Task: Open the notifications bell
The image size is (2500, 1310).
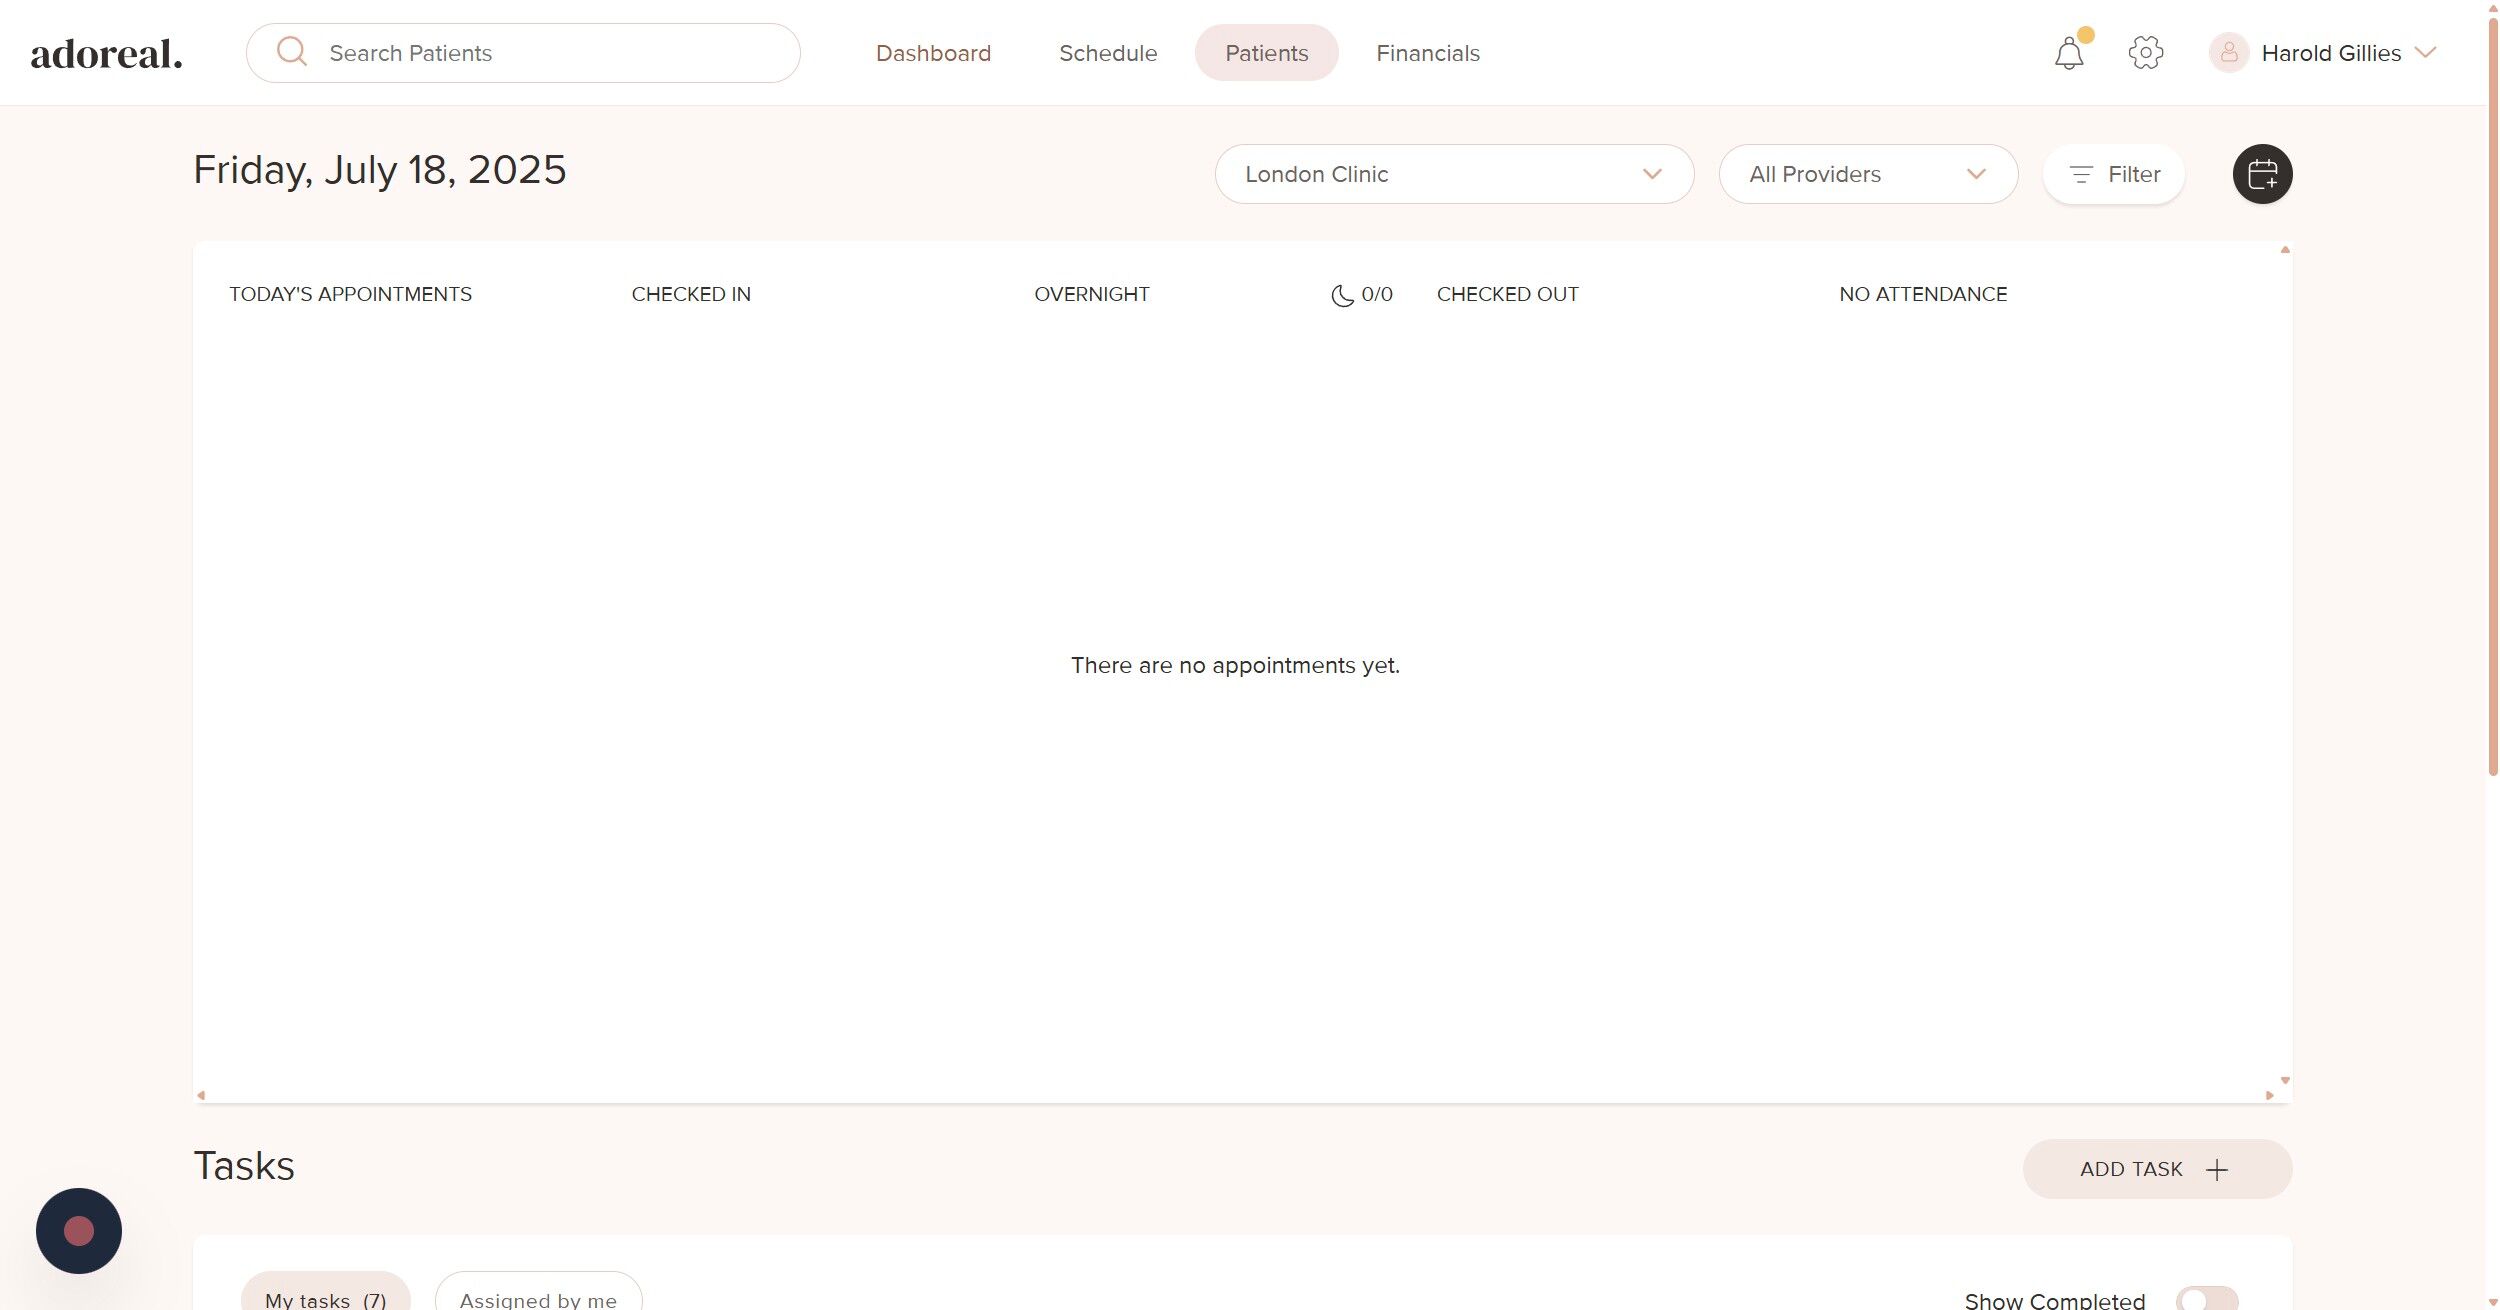Action: [2068, 53]
